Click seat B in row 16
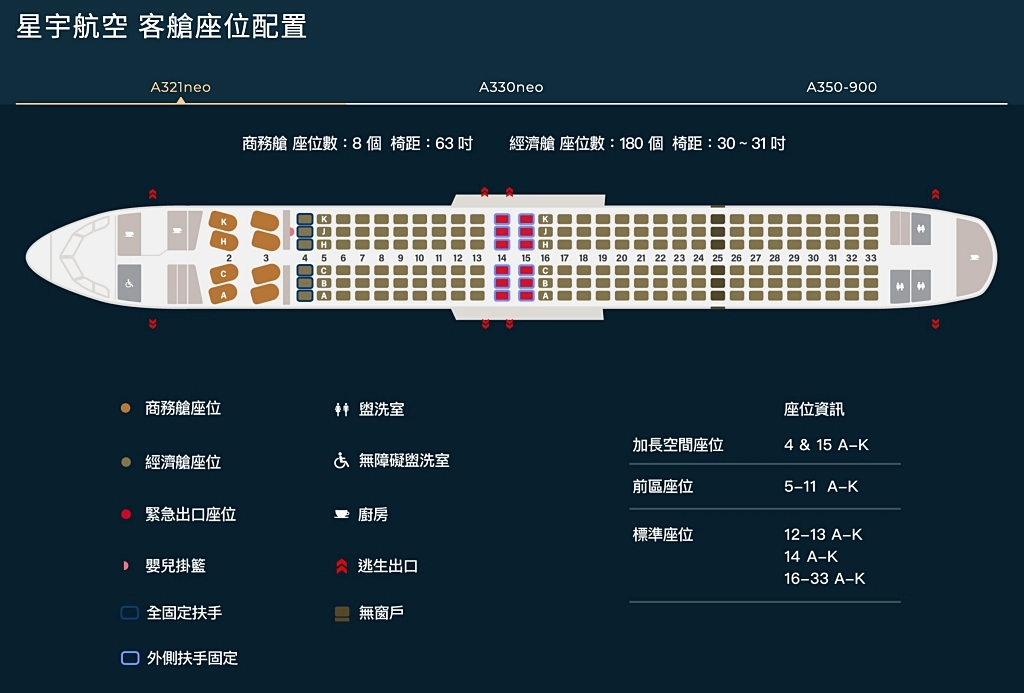Screen dimensions: 1024x693 coord(545,283)
